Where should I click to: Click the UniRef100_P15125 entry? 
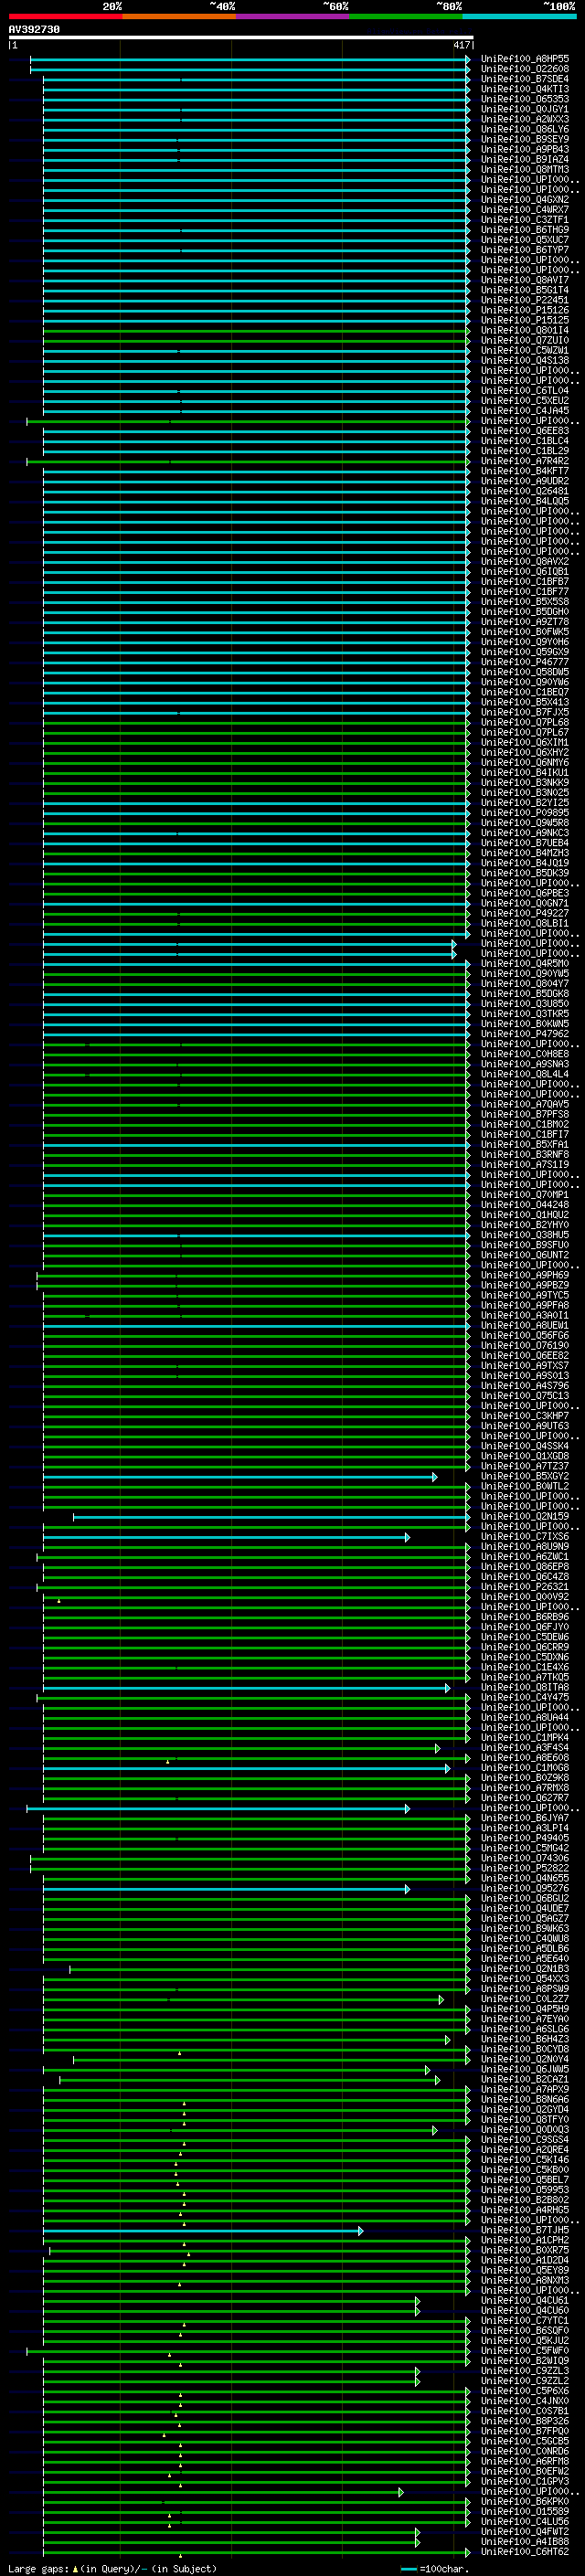[x=524, y=320]
